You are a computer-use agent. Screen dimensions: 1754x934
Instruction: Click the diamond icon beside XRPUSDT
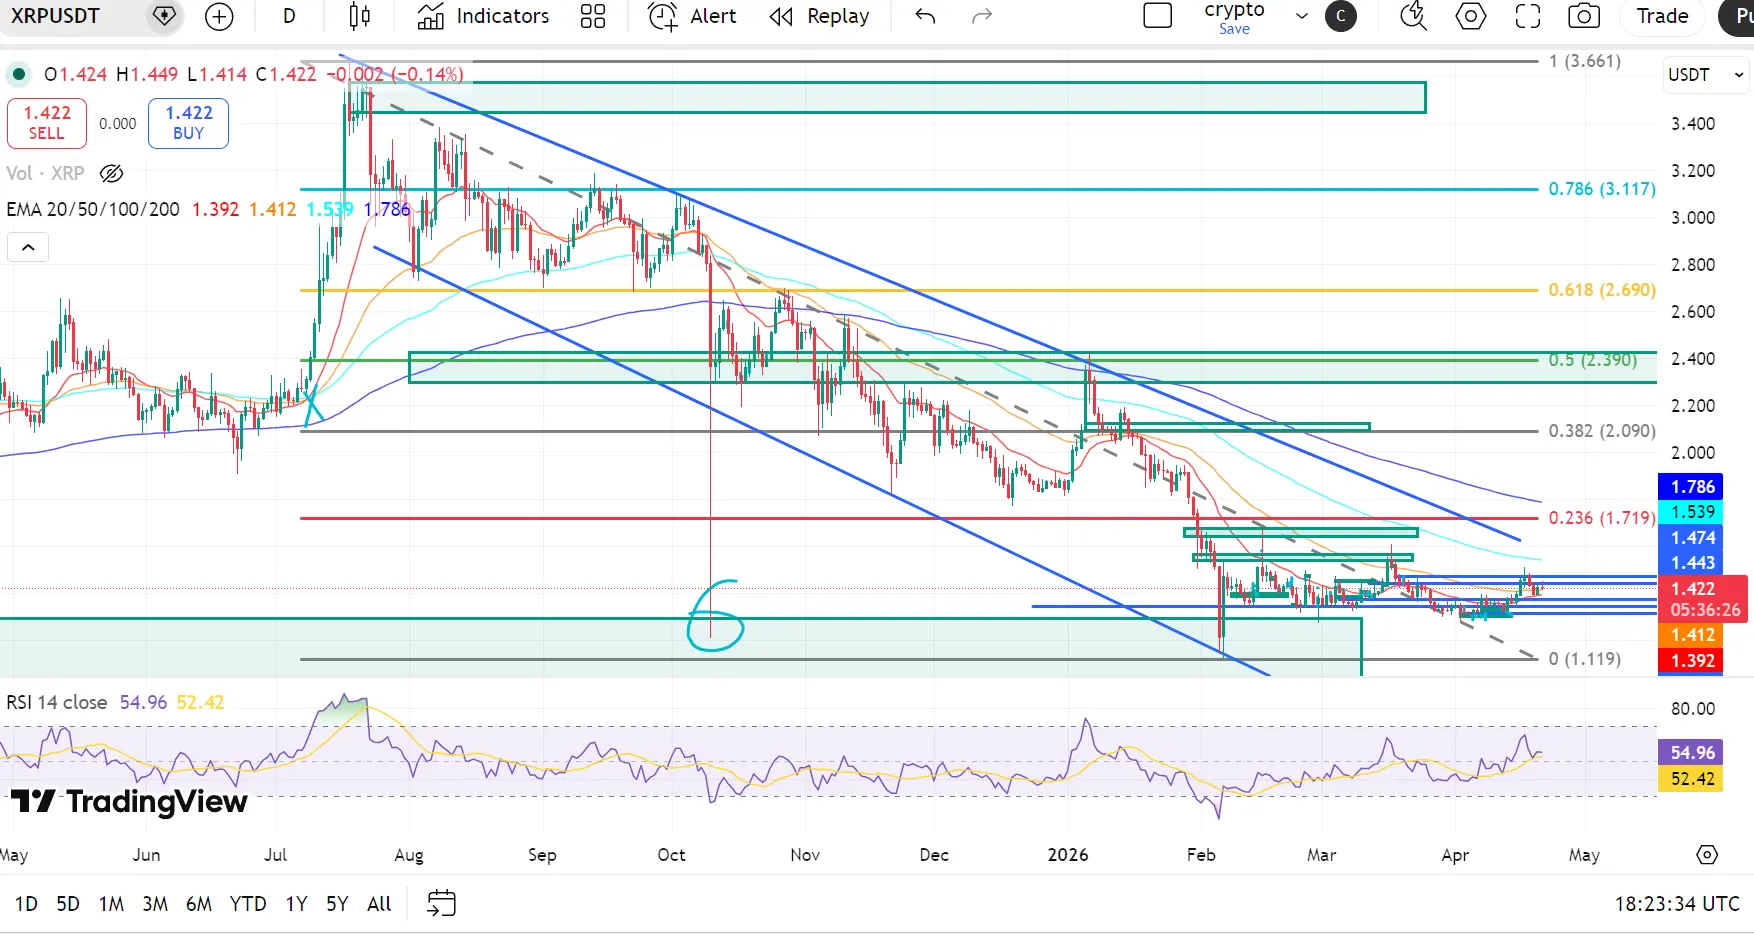tap(164, 16)
